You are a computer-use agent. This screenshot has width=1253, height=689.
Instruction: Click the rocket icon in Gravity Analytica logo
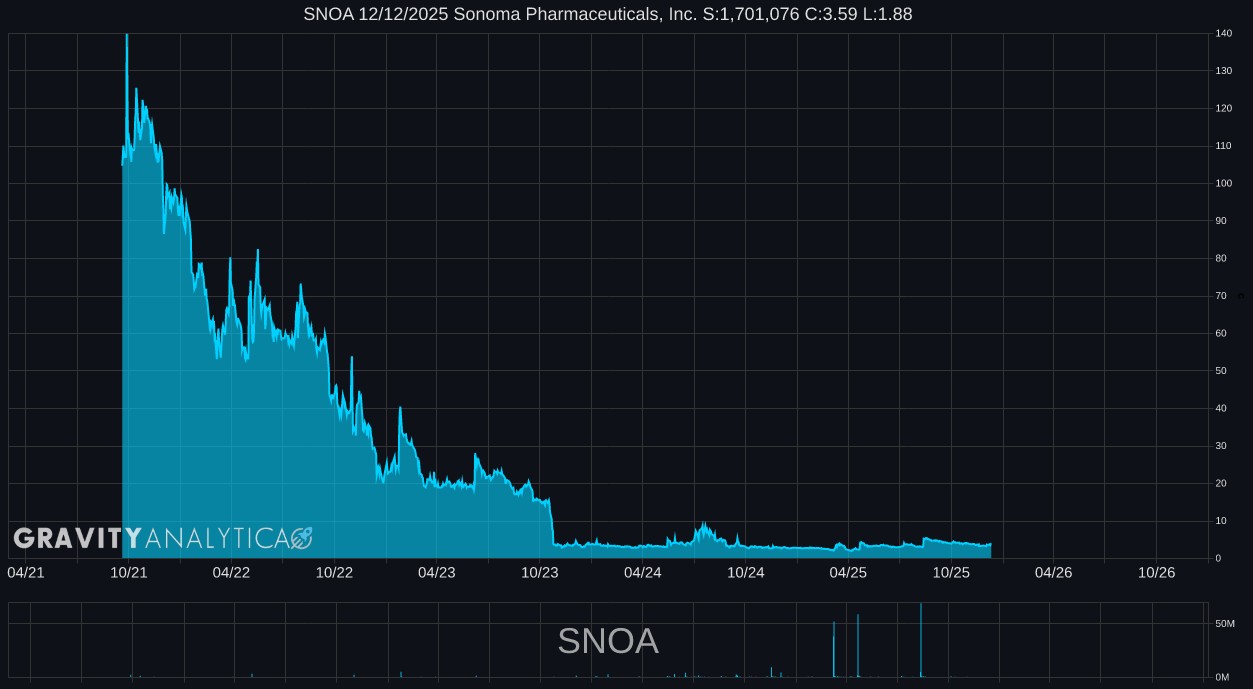click(301, 539)
